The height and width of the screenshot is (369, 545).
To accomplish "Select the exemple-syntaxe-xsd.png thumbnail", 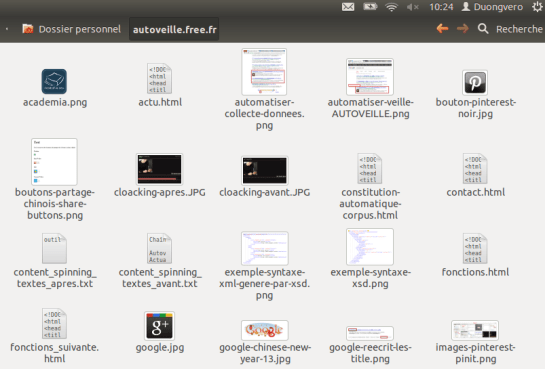I will [370, 247].
